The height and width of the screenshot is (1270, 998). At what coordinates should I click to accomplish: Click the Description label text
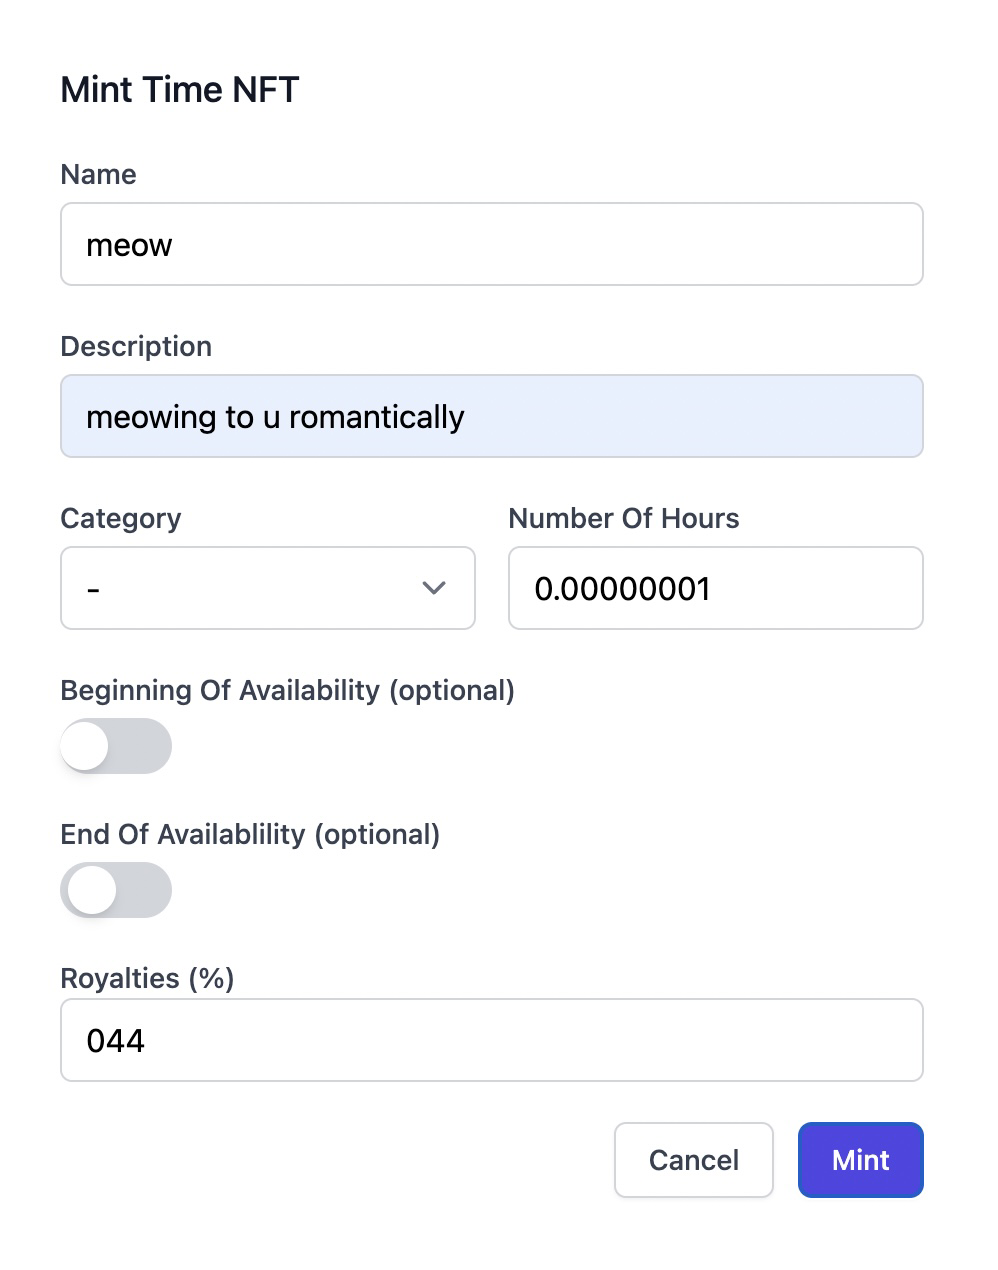point(136,346)
